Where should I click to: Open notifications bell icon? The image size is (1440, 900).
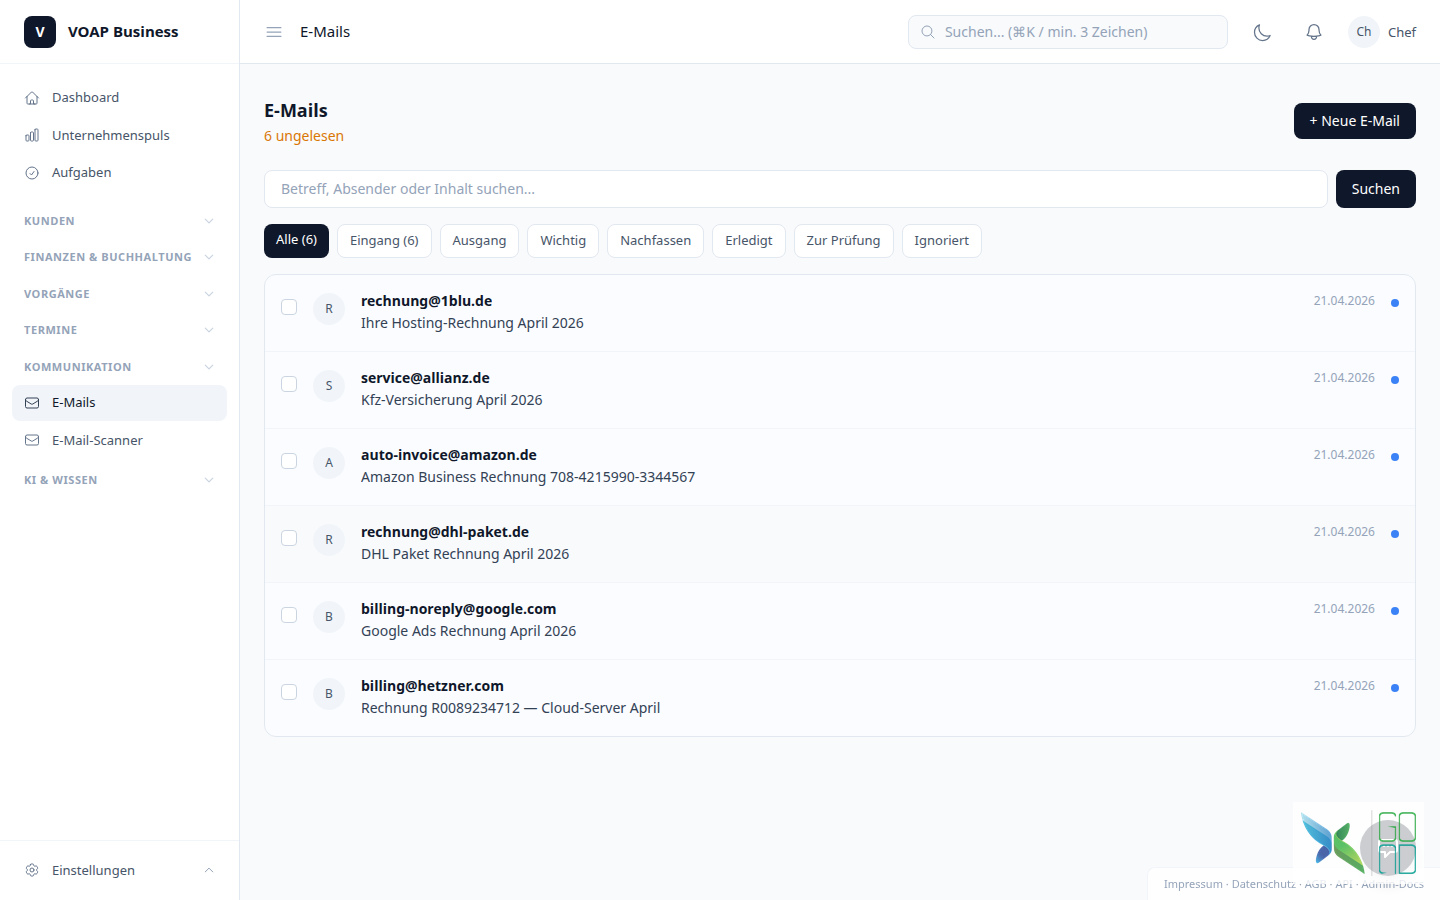coord(1314,32)
